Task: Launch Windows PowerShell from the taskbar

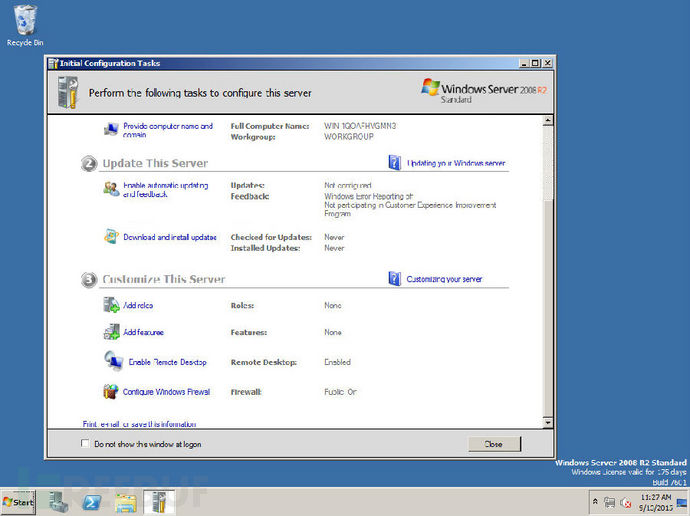Action: pos(92,502)
